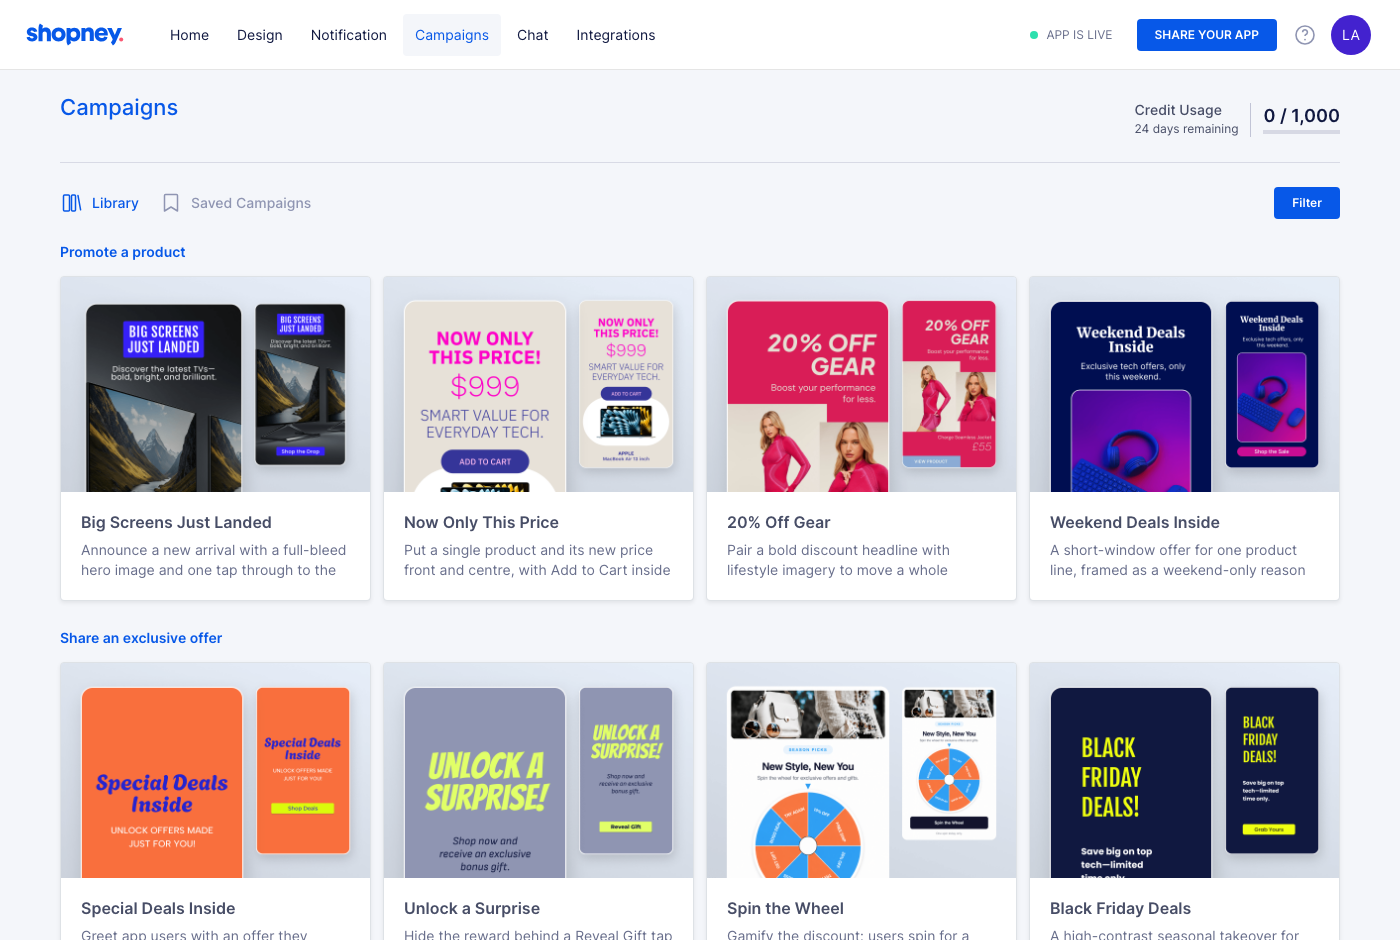Open the Design tab

tap(260, 35)
